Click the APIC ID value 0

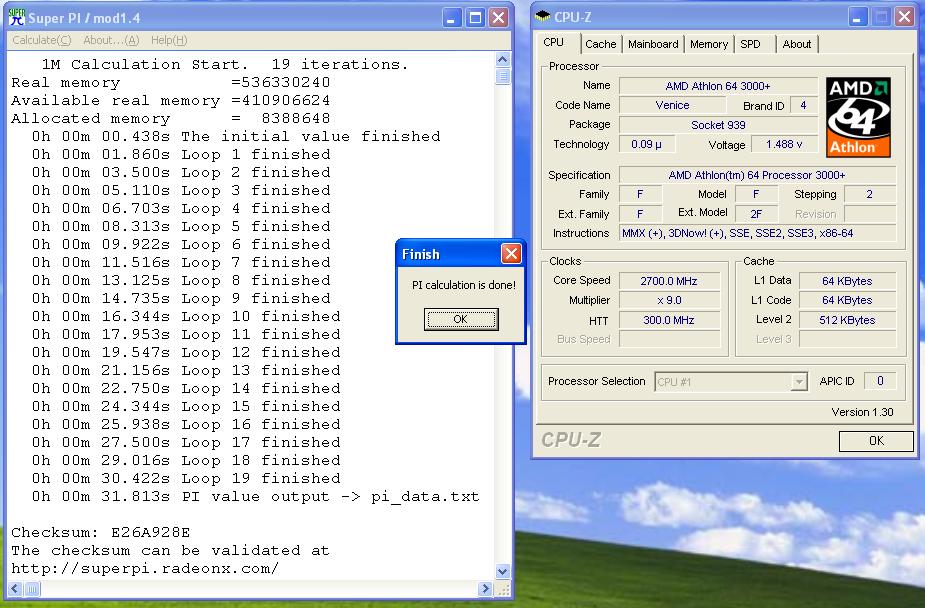[x=880, y=381]
